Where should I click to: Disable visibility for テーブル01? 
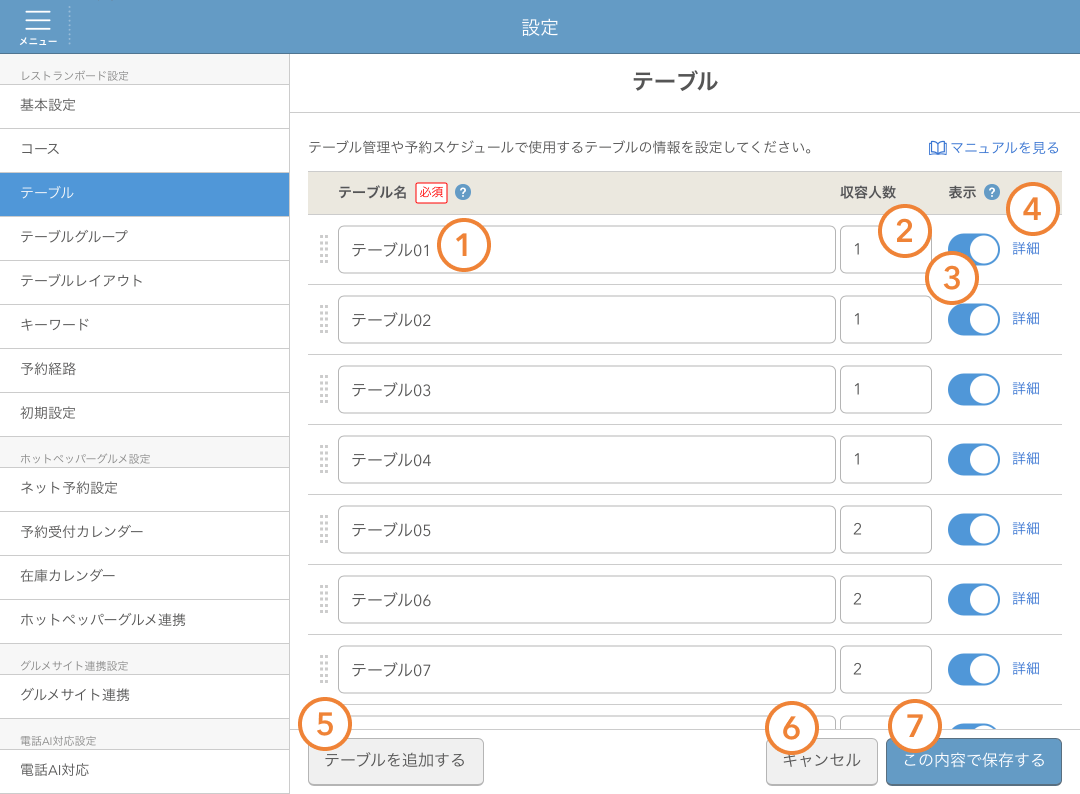coord(972,249)
